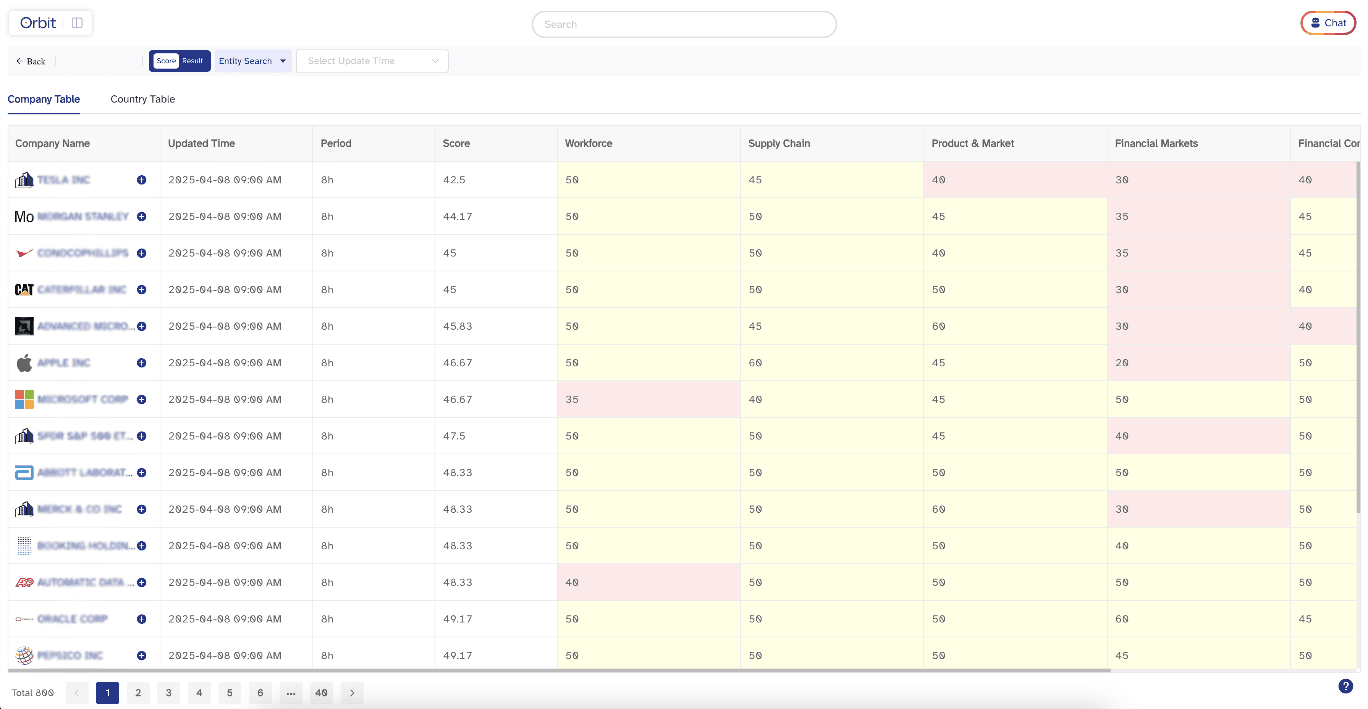Open the Oracle Corp company link

click(x=72, y=619)
